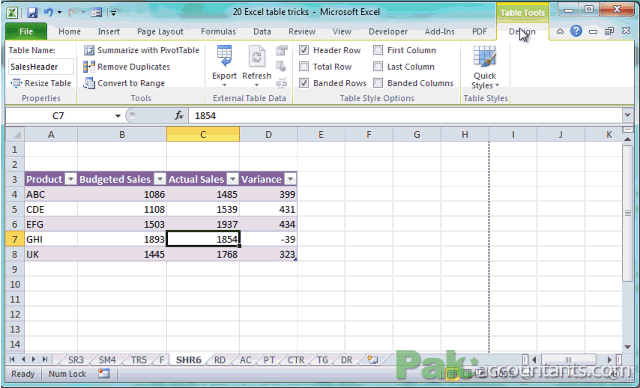Open the Product column filter dropdown
This screenshot has width=640, height=388.
click(71, 179)
